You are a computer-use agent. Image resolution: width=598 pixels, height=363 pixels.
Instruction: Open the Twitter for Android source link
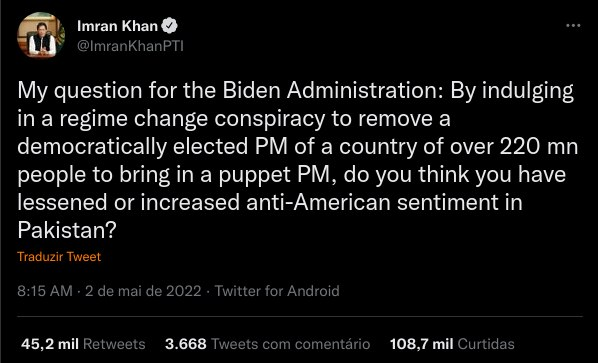pos(277,291)
